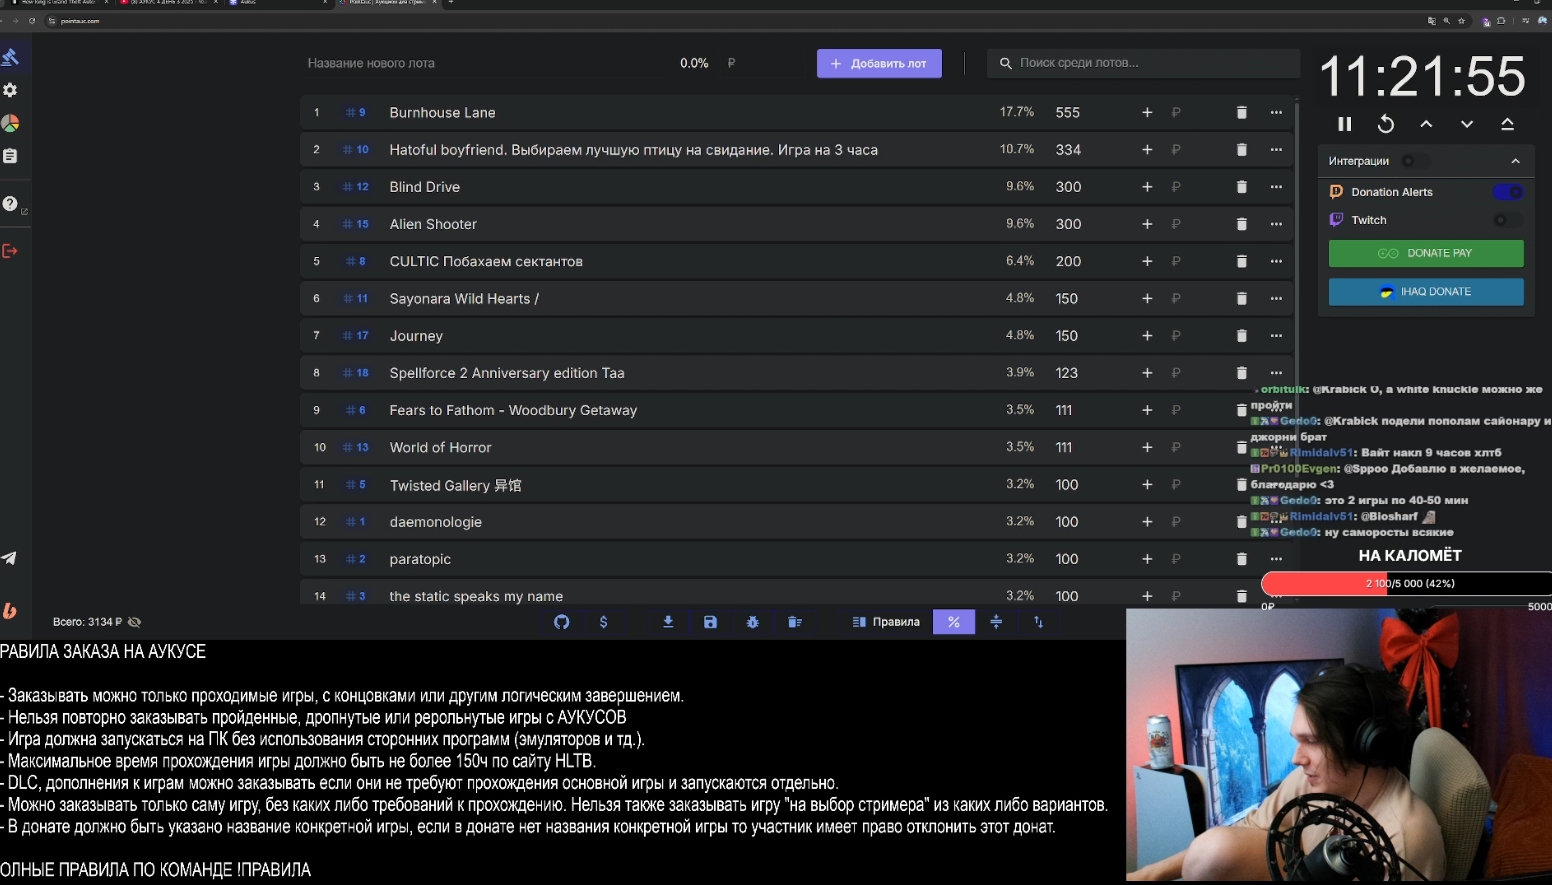Switch to the PointAuc browser tab
Screen dimensions: 1552x885
pyautogui.click(x=388, y=3)
